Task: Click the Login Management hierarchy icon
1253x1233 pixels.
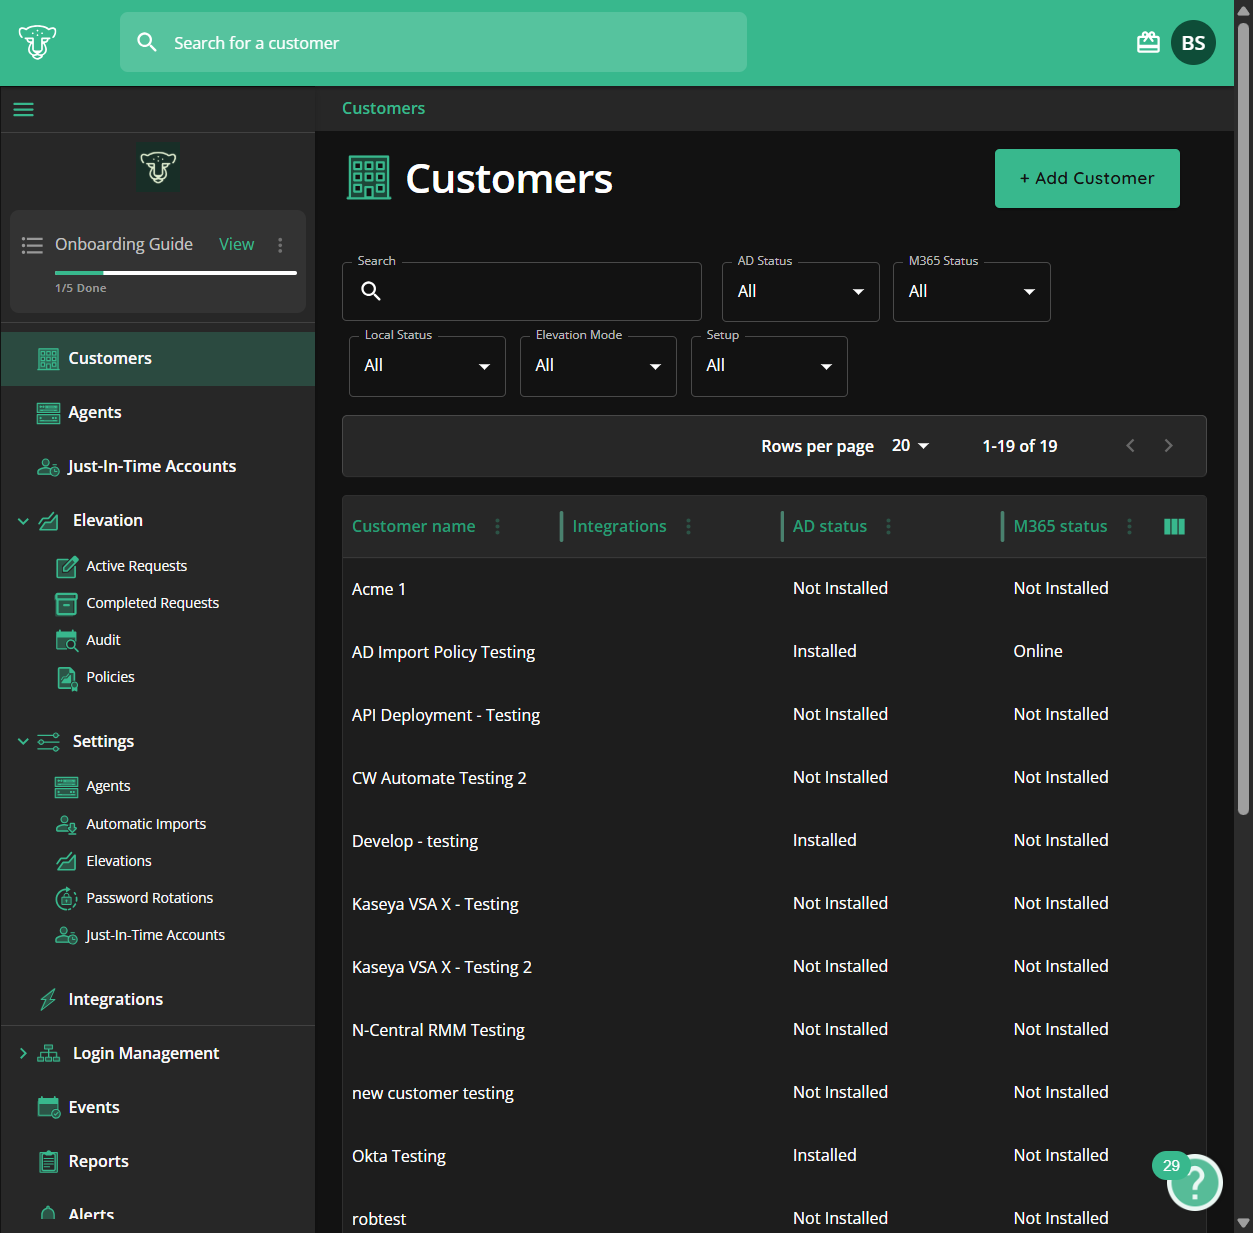Action: [x=48, y=1054]
